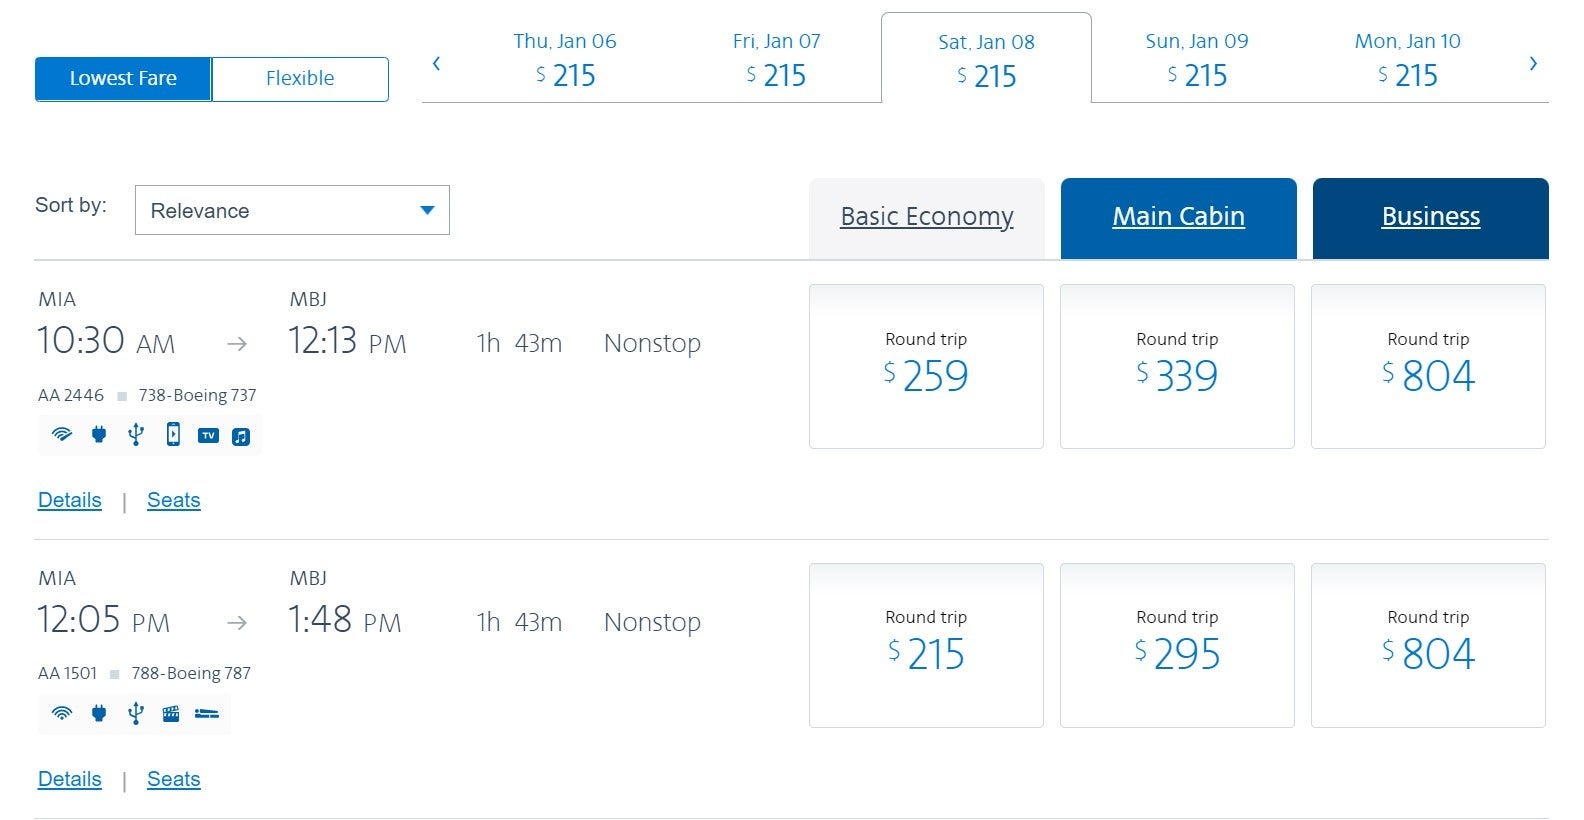This screenshot has width=1584, height=820.
Task: Open the Sort by Relevance dropdown
Action: 292,210
